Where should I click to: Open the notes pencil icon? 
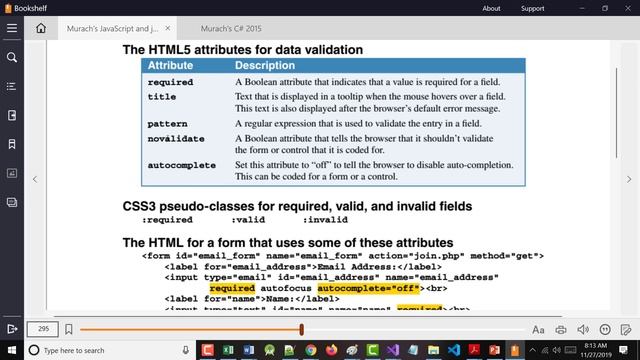[626, 329]
